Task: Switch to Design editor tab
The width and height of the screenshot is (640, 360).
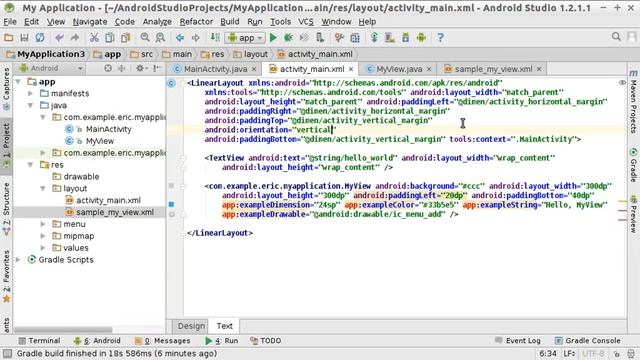Action: pyautogui.click(x=191, y=326)
